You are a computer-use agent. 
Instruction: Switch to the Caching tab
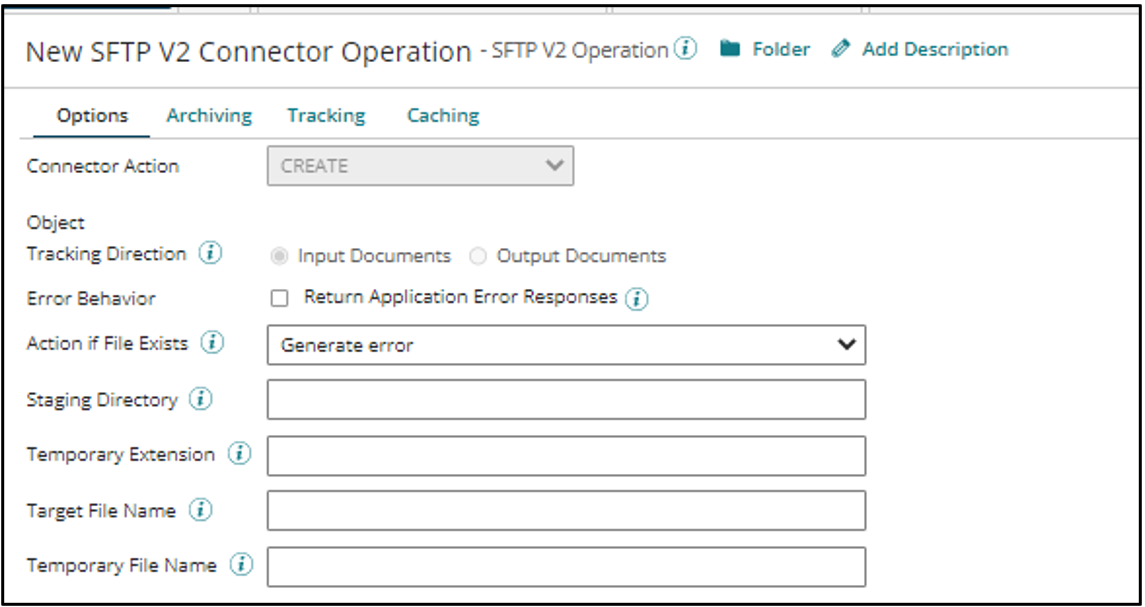(442, 114)
